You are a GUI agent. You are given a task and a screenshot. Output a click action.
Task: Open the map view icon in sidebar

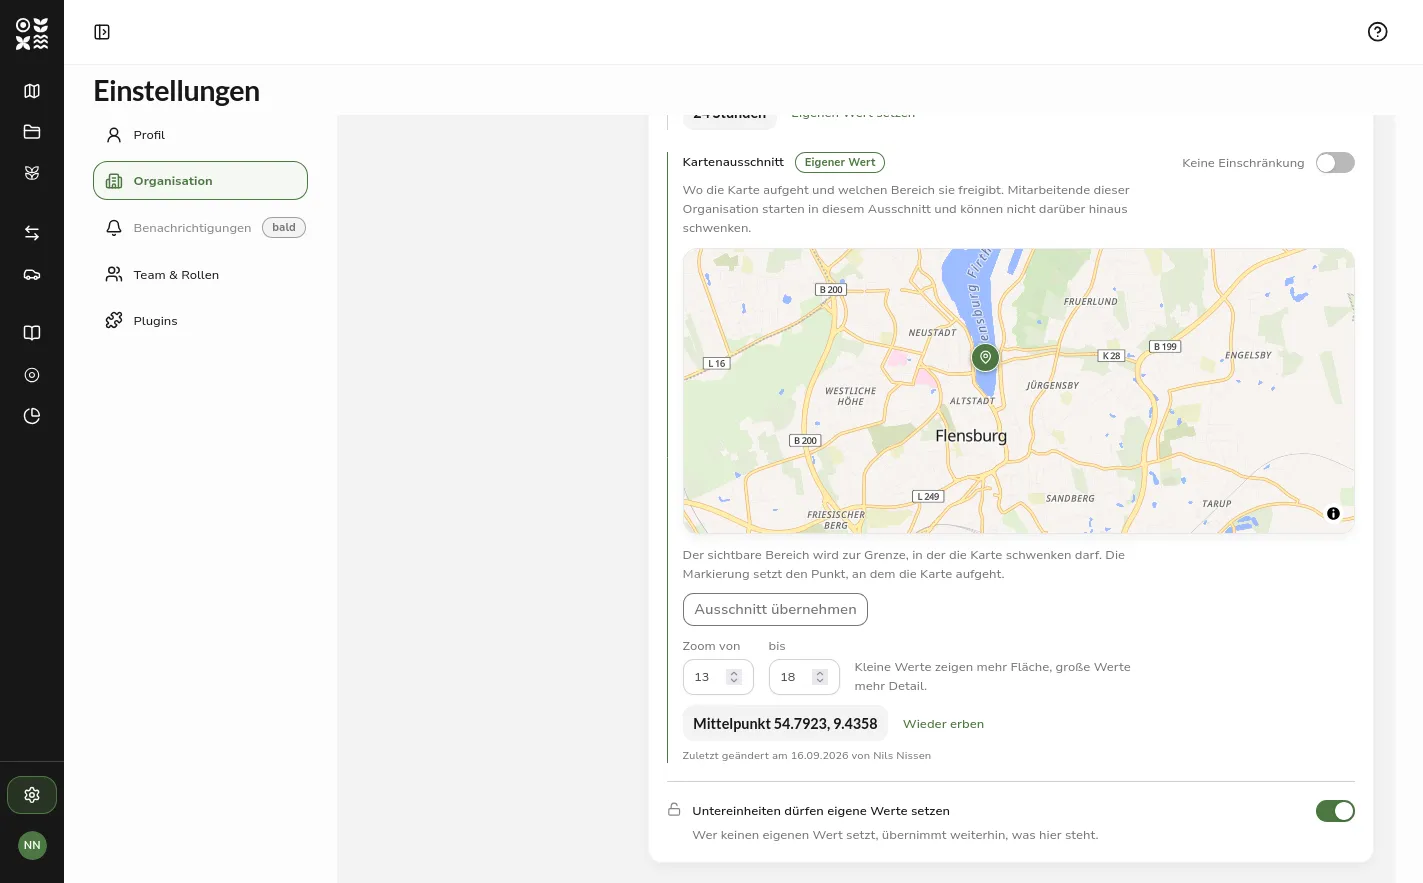point(32,91)
